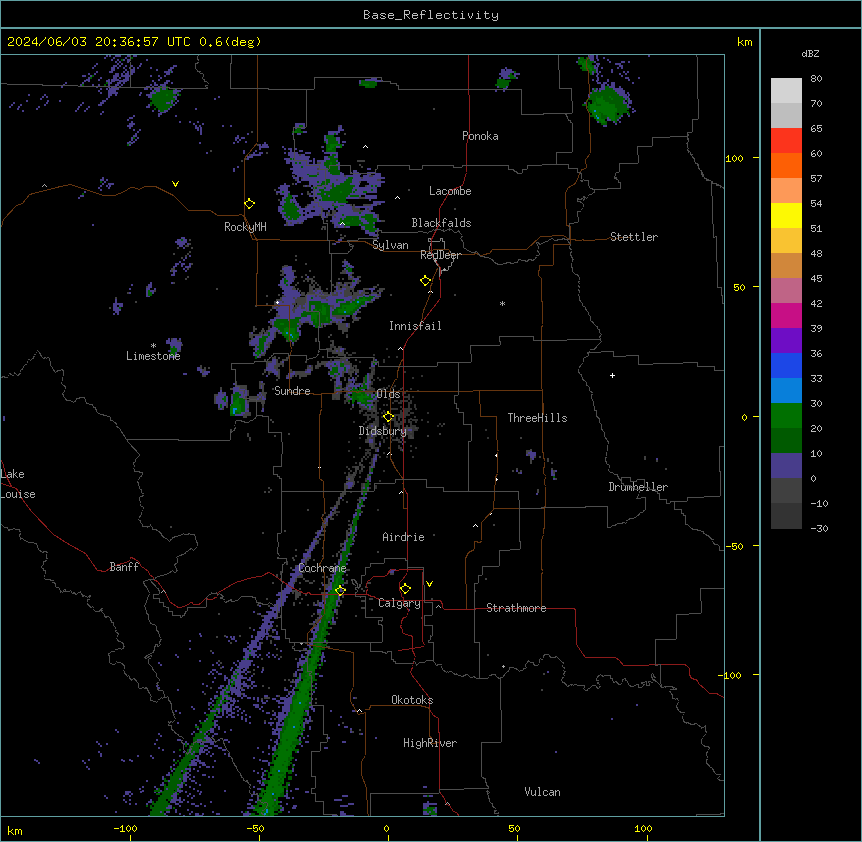The height and width of the screenshot is (842, 862).
Task: Select the yellow diamond marker below Cochrane
Action: [x=340, y=591]
